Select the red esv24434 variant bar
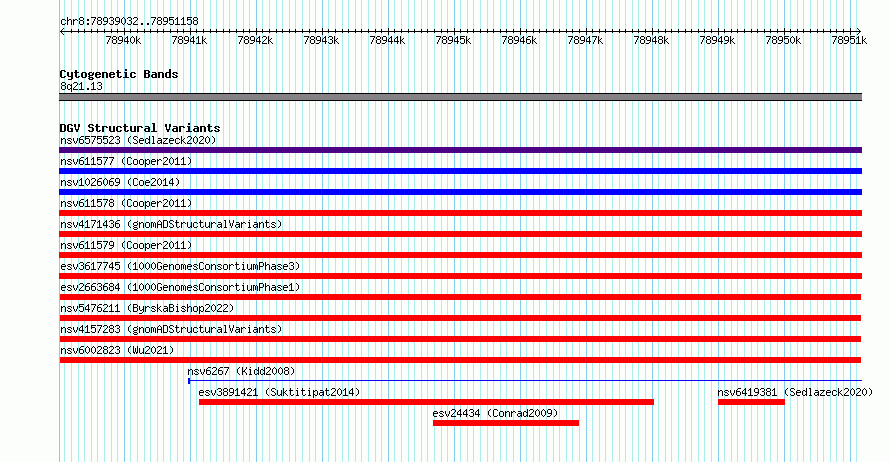Viewport: 890px width, 462px height. pos(506,423)
